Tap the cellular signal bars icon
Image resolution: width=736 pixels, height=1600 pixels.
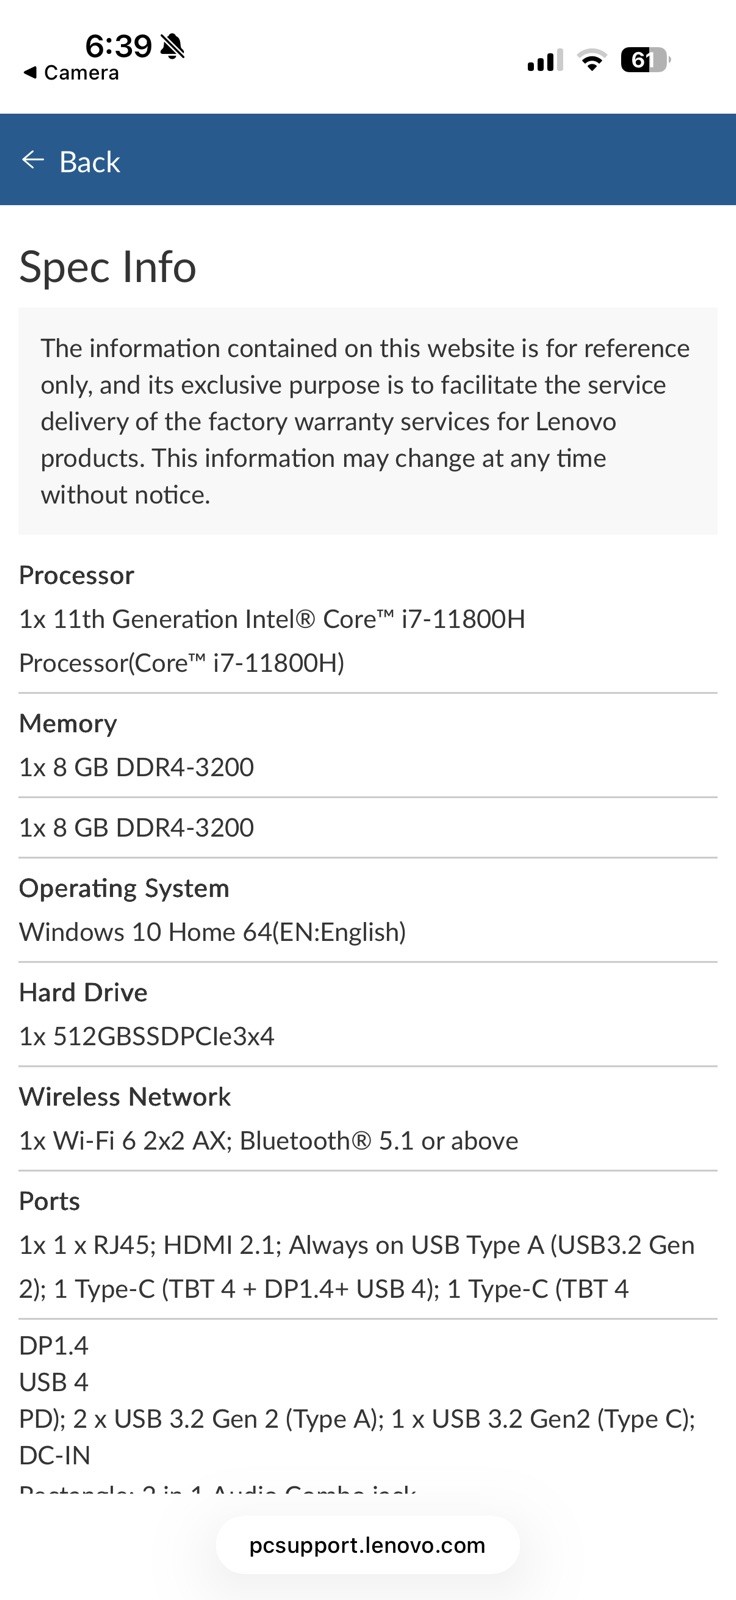[x=545, y=61]
